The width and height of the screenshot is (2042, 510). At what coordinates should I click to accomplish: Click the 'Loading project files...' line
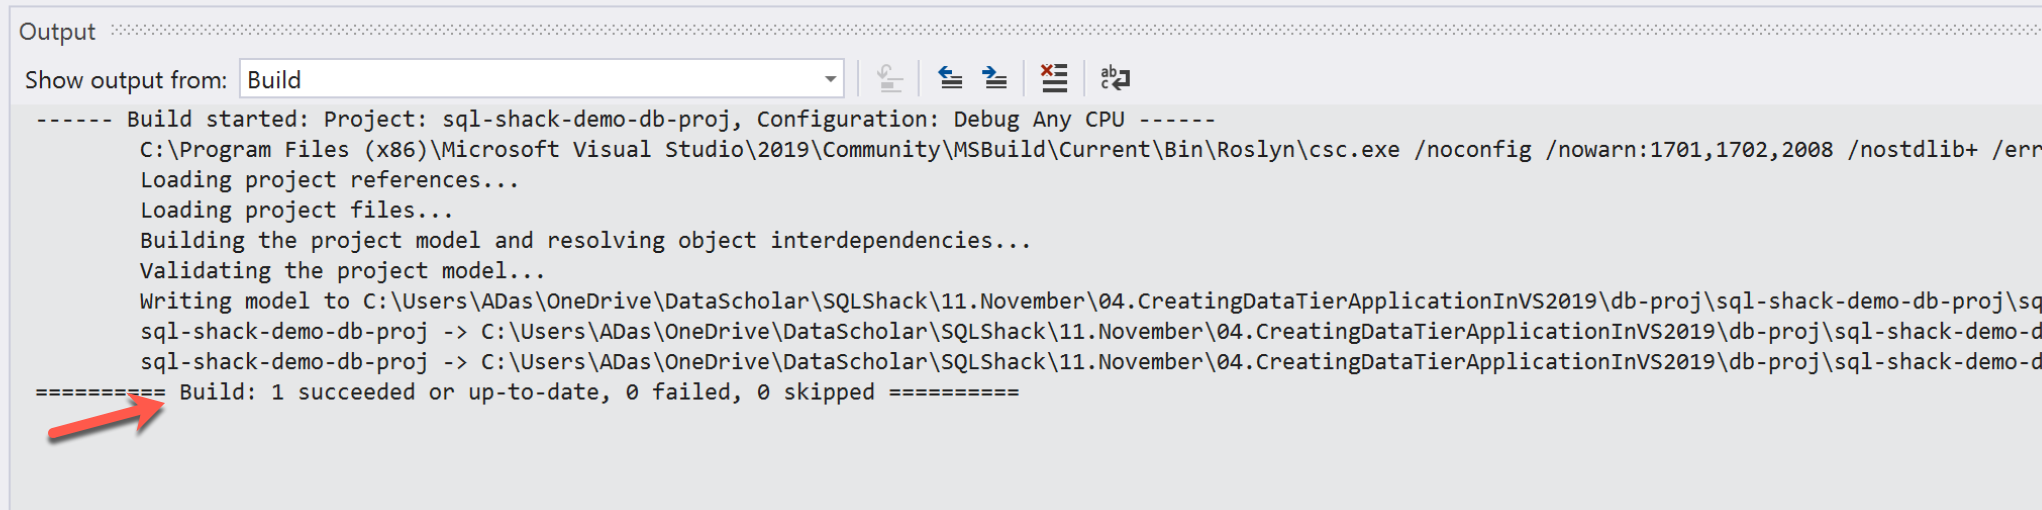[296, 210]
